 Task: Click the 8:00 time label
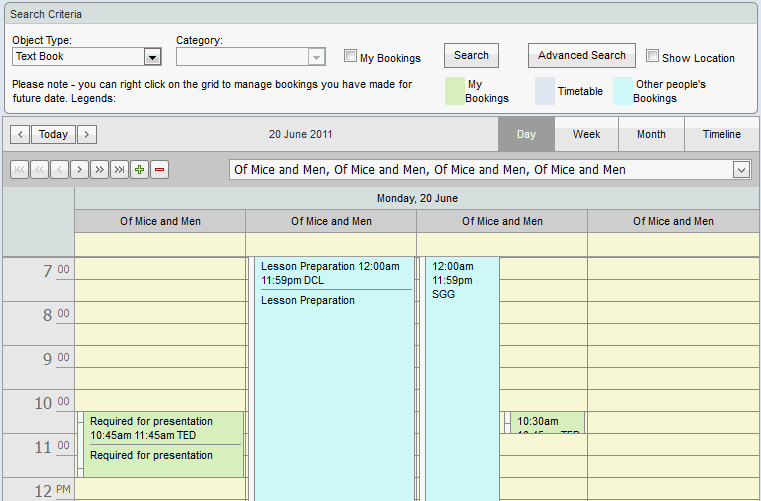tap(56, 315)
